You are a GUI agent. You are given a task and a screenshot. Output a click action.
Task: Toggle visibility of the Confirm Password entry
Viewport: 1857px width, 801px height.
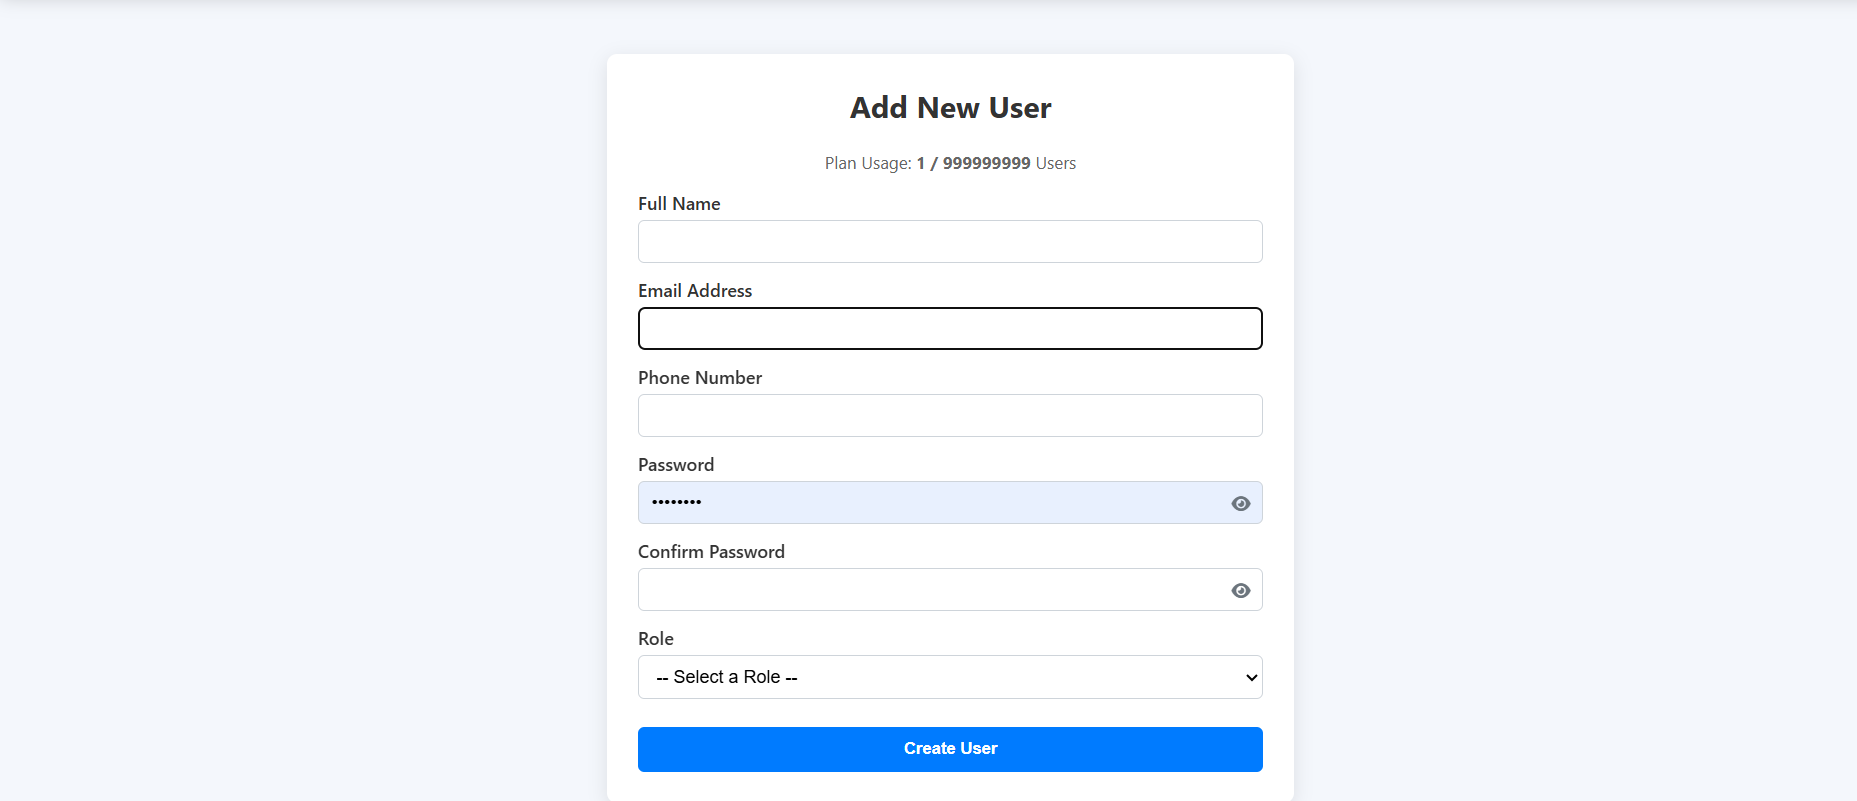[x=1241, y=591]
